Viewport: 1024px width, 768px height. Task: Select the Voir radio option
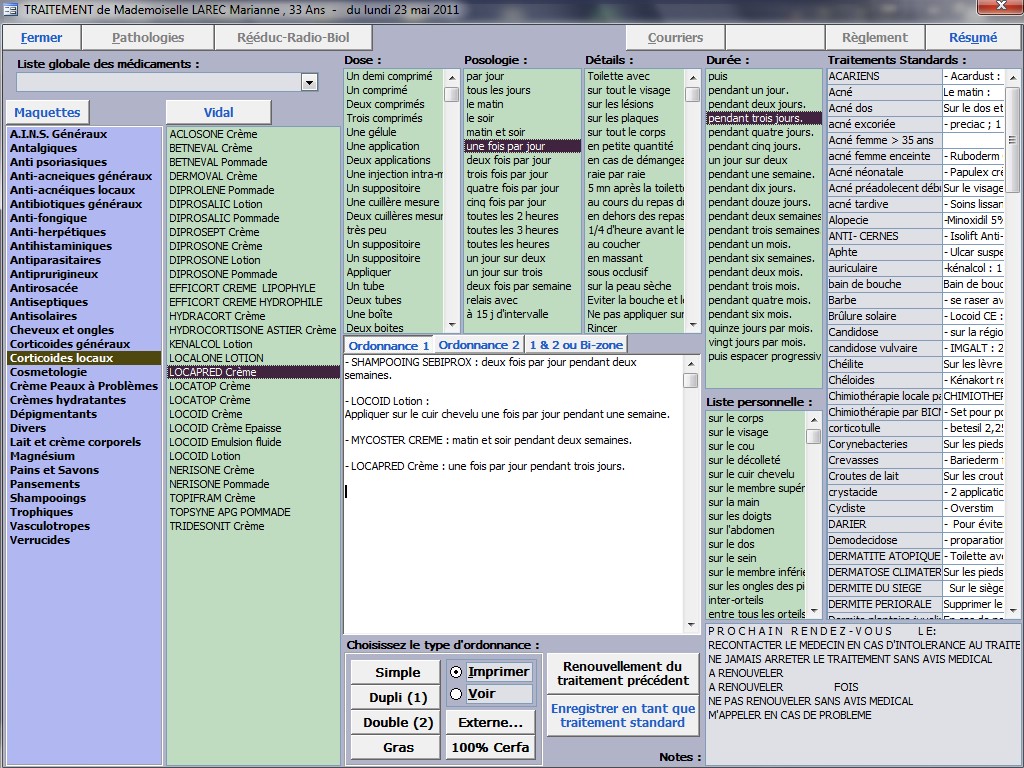(x=457, y=694)
